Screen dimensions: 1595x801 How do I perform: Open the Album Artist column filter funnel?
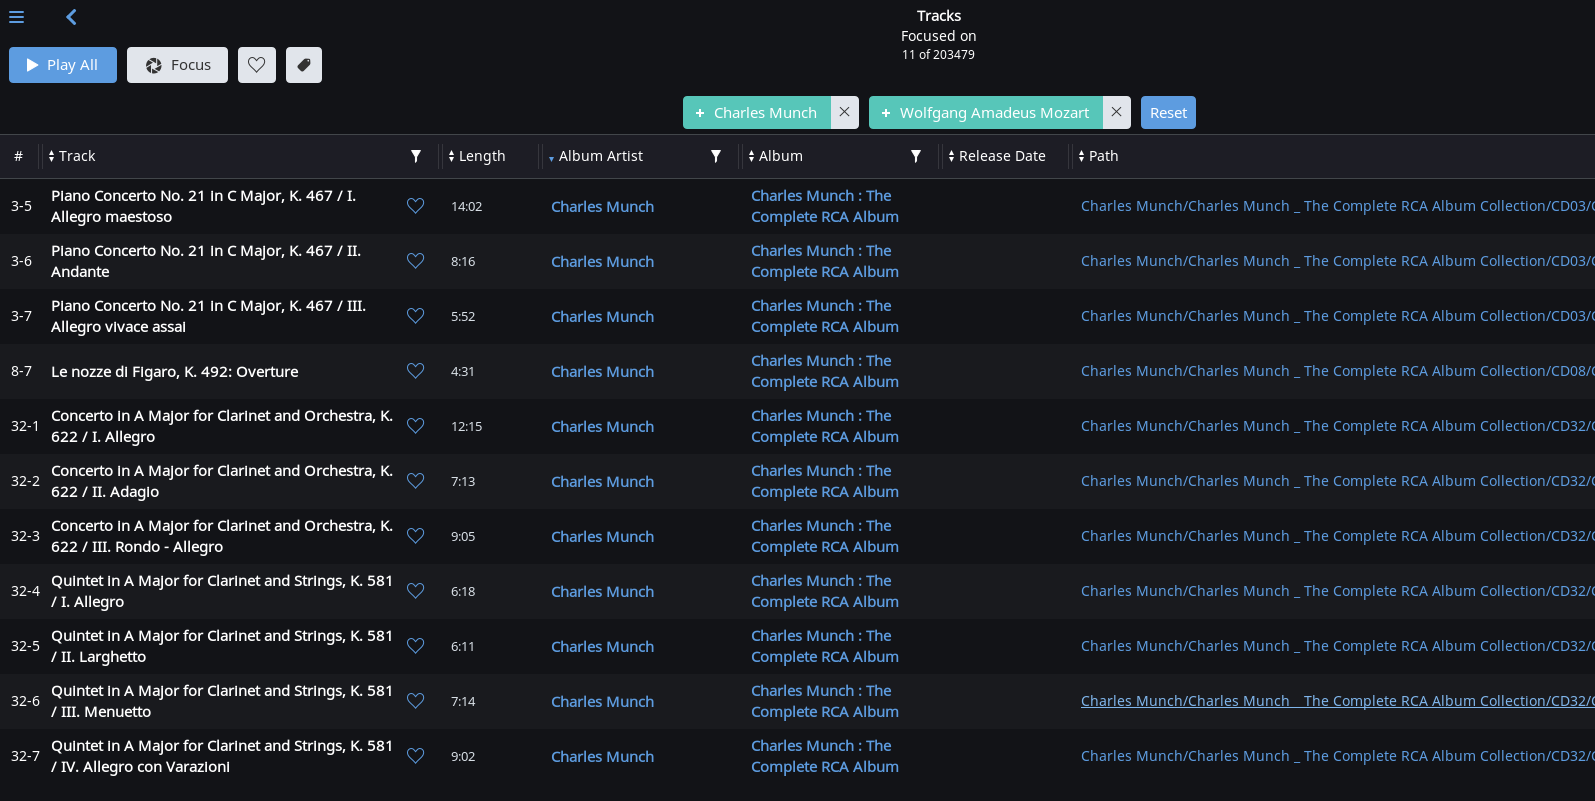tap(716, 156)
